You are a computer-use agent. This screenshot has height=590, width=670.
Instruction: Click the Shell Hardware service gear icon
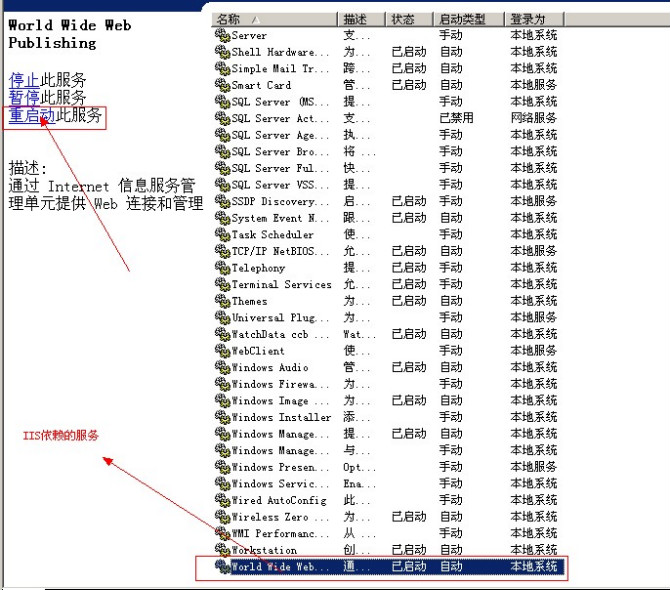pos(222,52)
